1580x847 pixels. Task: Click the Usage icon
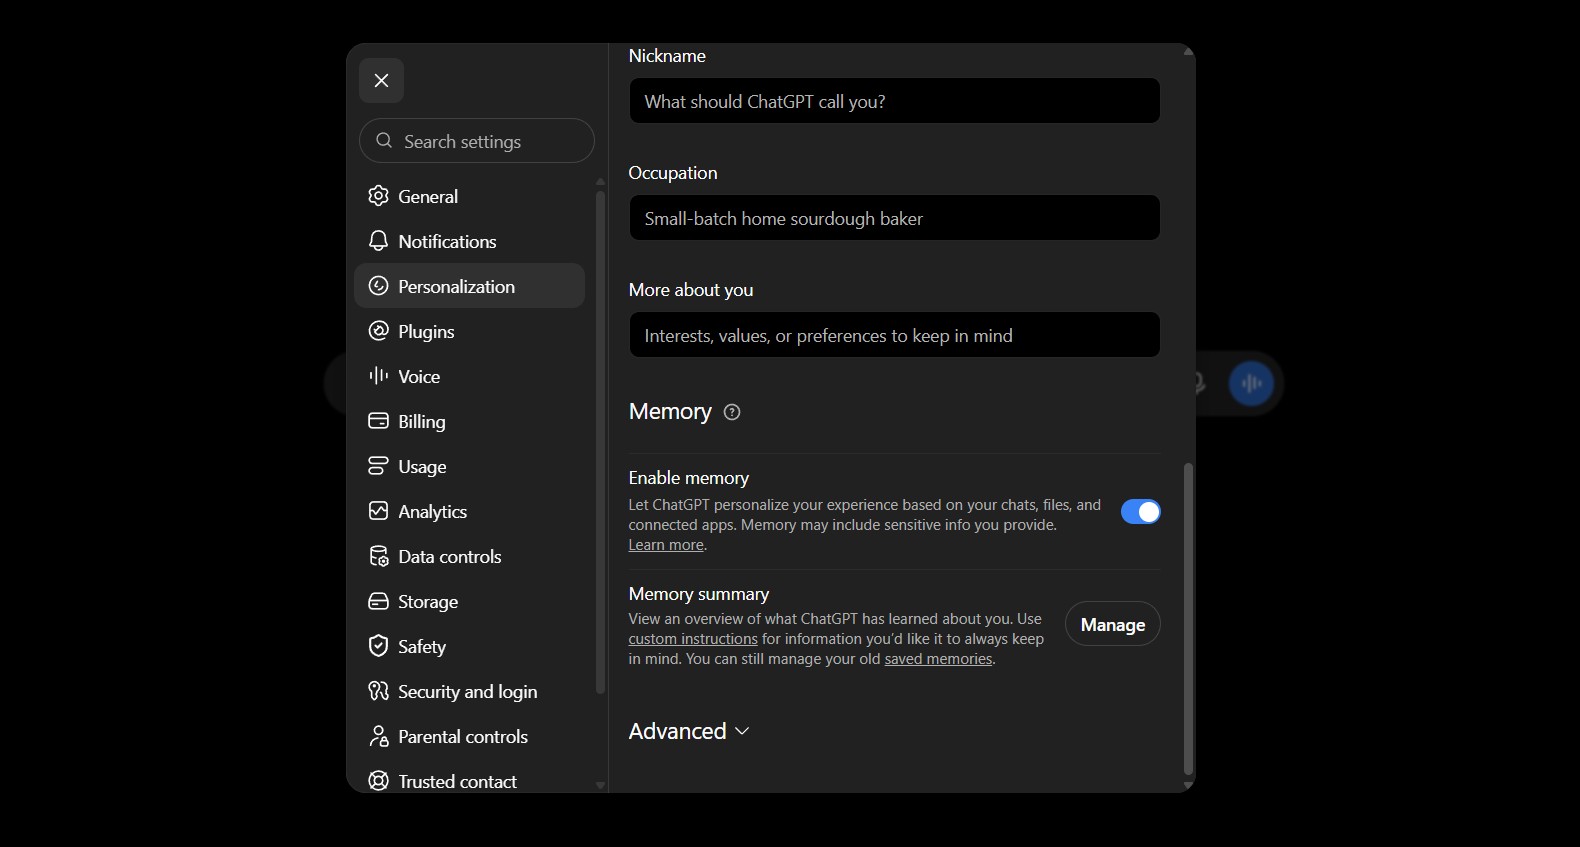378,466
